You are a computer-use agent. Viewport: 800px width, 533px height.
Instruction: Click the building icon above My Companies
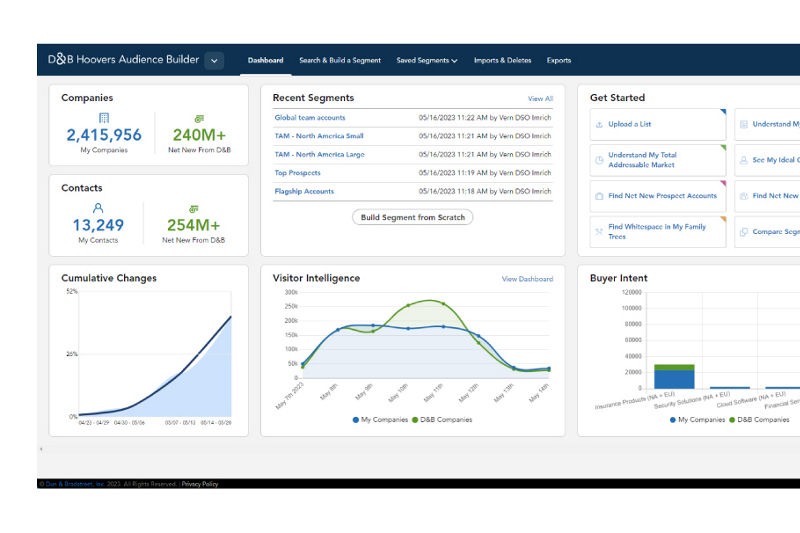[104, 118]
